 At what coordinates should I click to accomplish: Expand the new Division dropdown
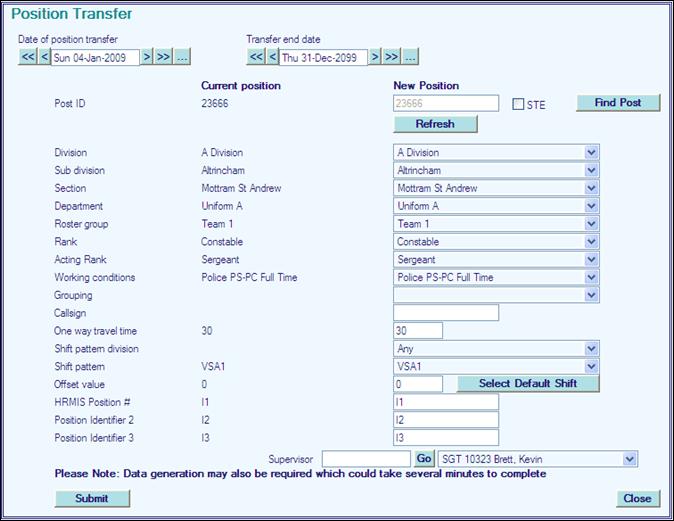point(591,153)
